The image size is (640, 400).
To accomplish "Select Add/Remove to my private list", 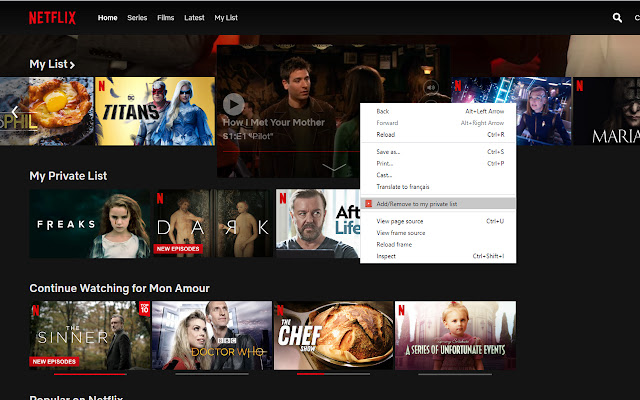I will coord(438,204).
